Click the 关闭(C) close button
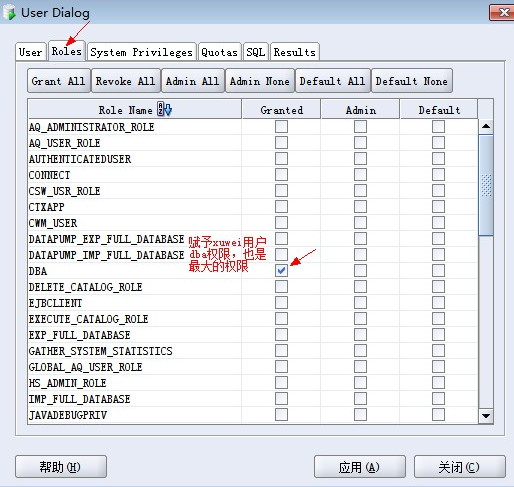 coord(460,467)
